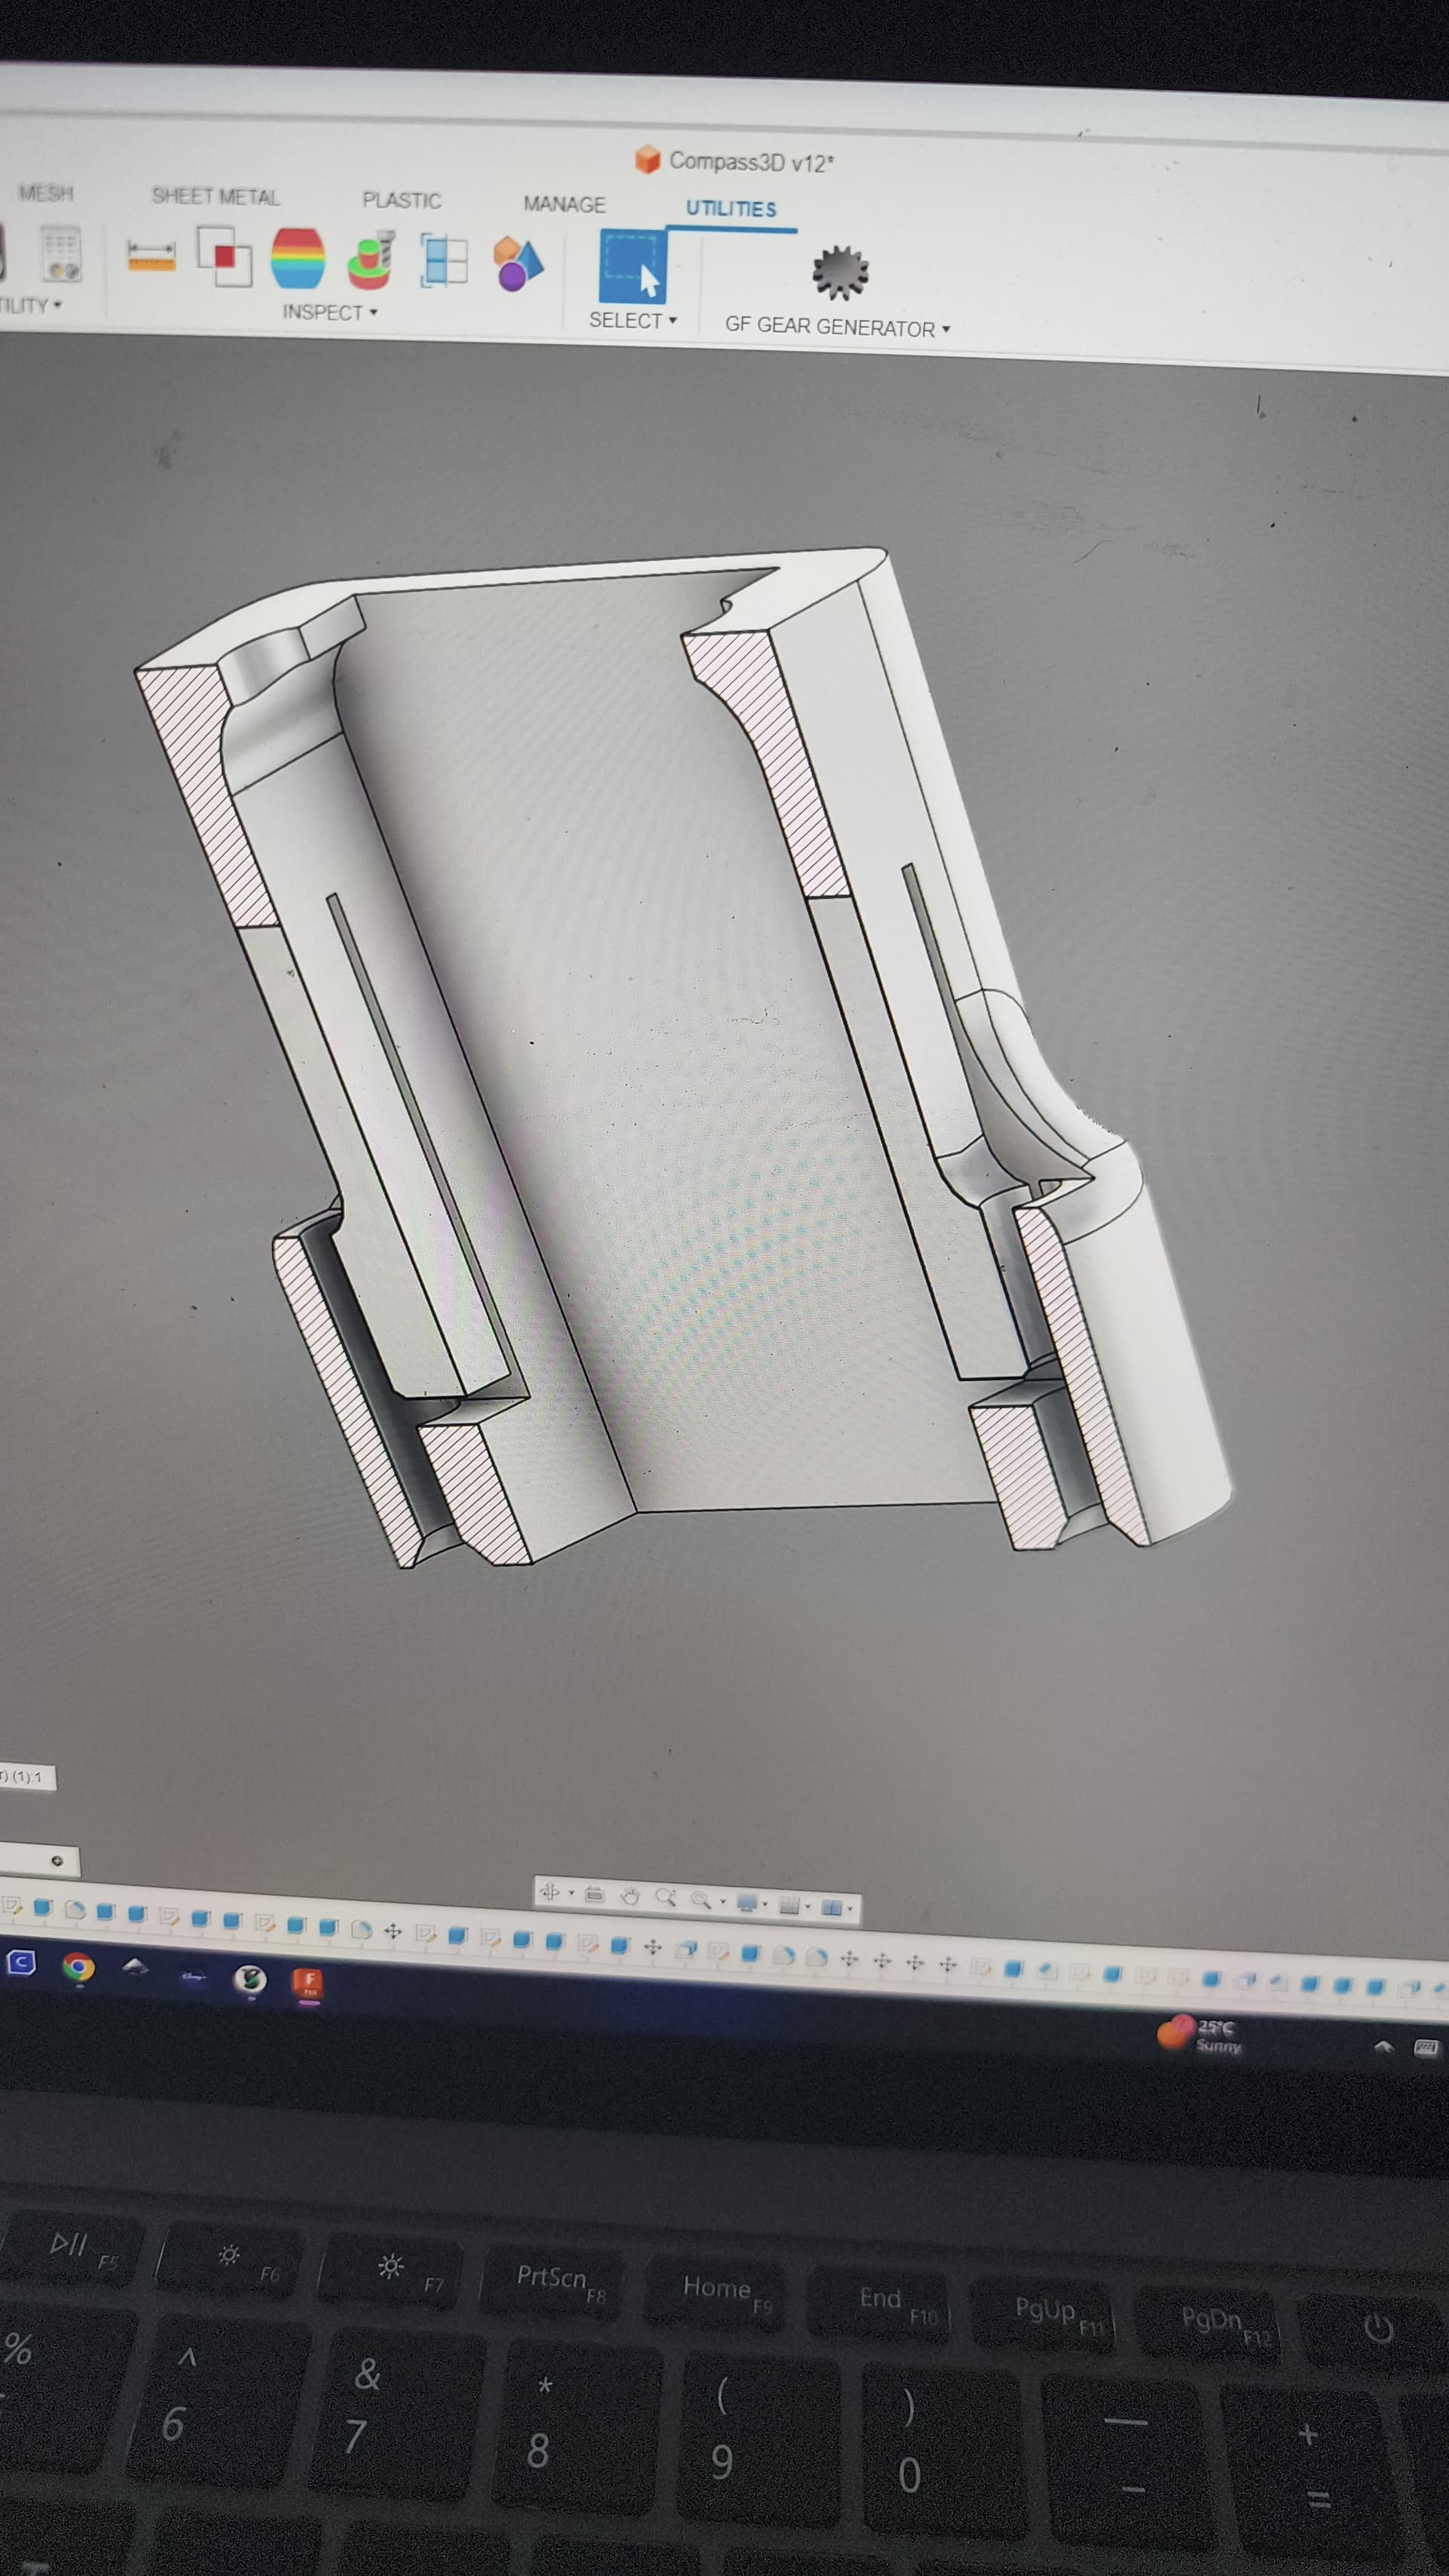Open the Orbit type dropdown arrow
Image resolution: width=1449 pixels, height=2576 pixels.
(x=572, y=1893)
